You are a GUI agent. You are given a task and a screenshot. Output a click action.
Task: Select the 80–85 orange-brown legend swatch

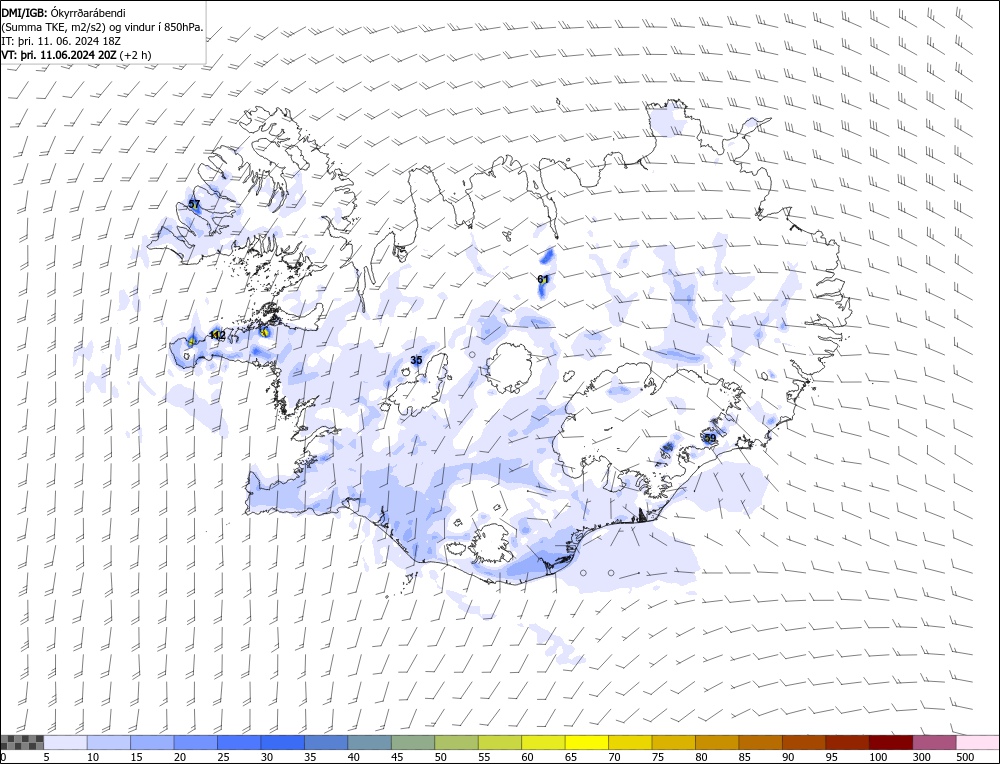pos(717,742)
